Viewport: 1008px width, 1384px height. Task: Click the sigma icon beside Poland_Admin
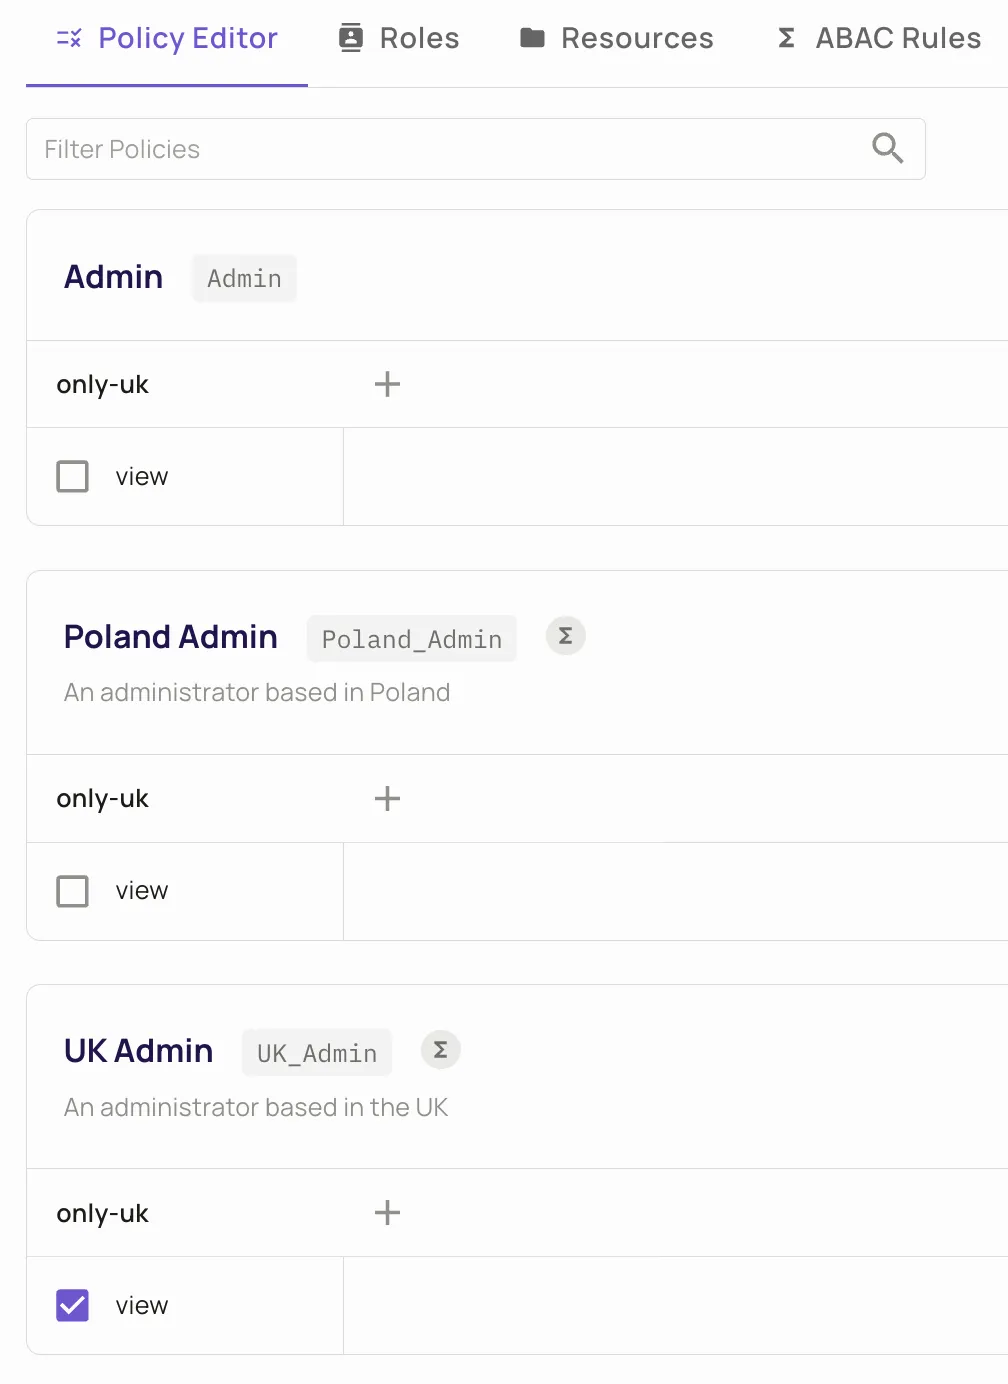[x=565, y=636]
